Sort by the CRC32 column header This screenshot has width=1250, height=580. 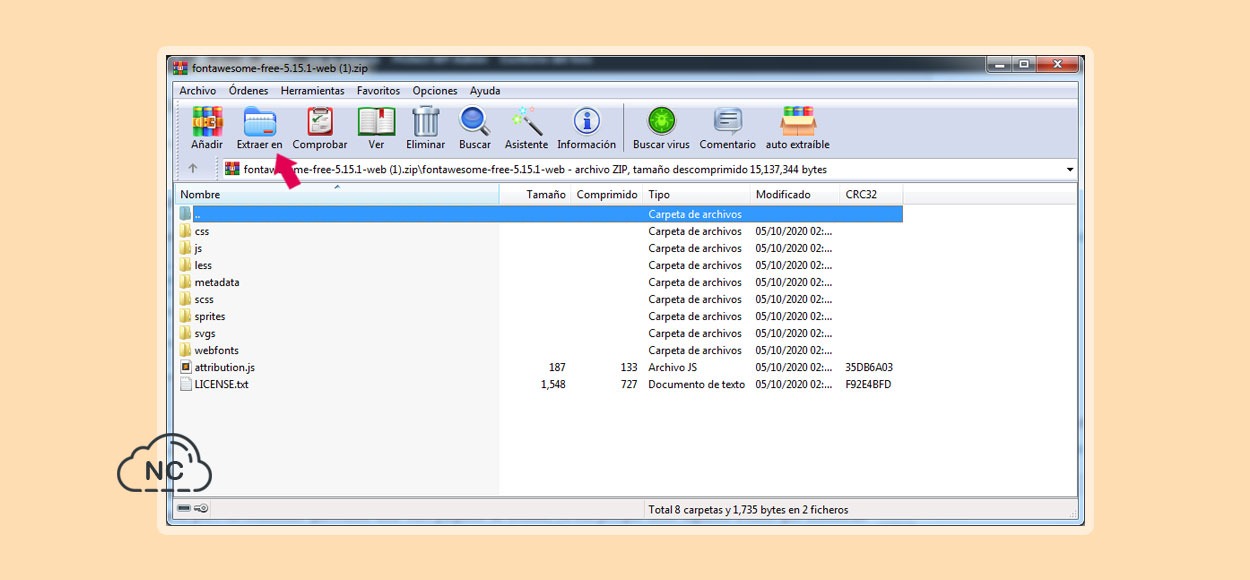point(871,195)
